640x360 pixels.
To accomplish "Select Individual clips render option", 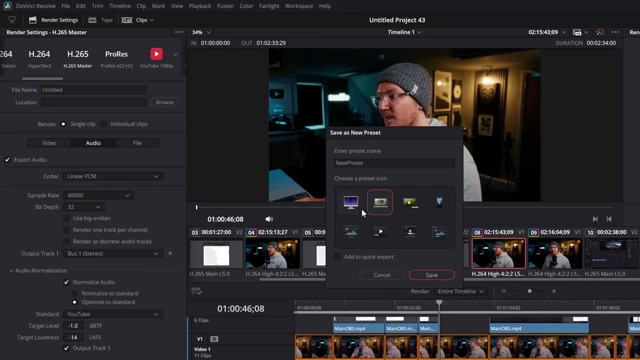I will (103, 124).
